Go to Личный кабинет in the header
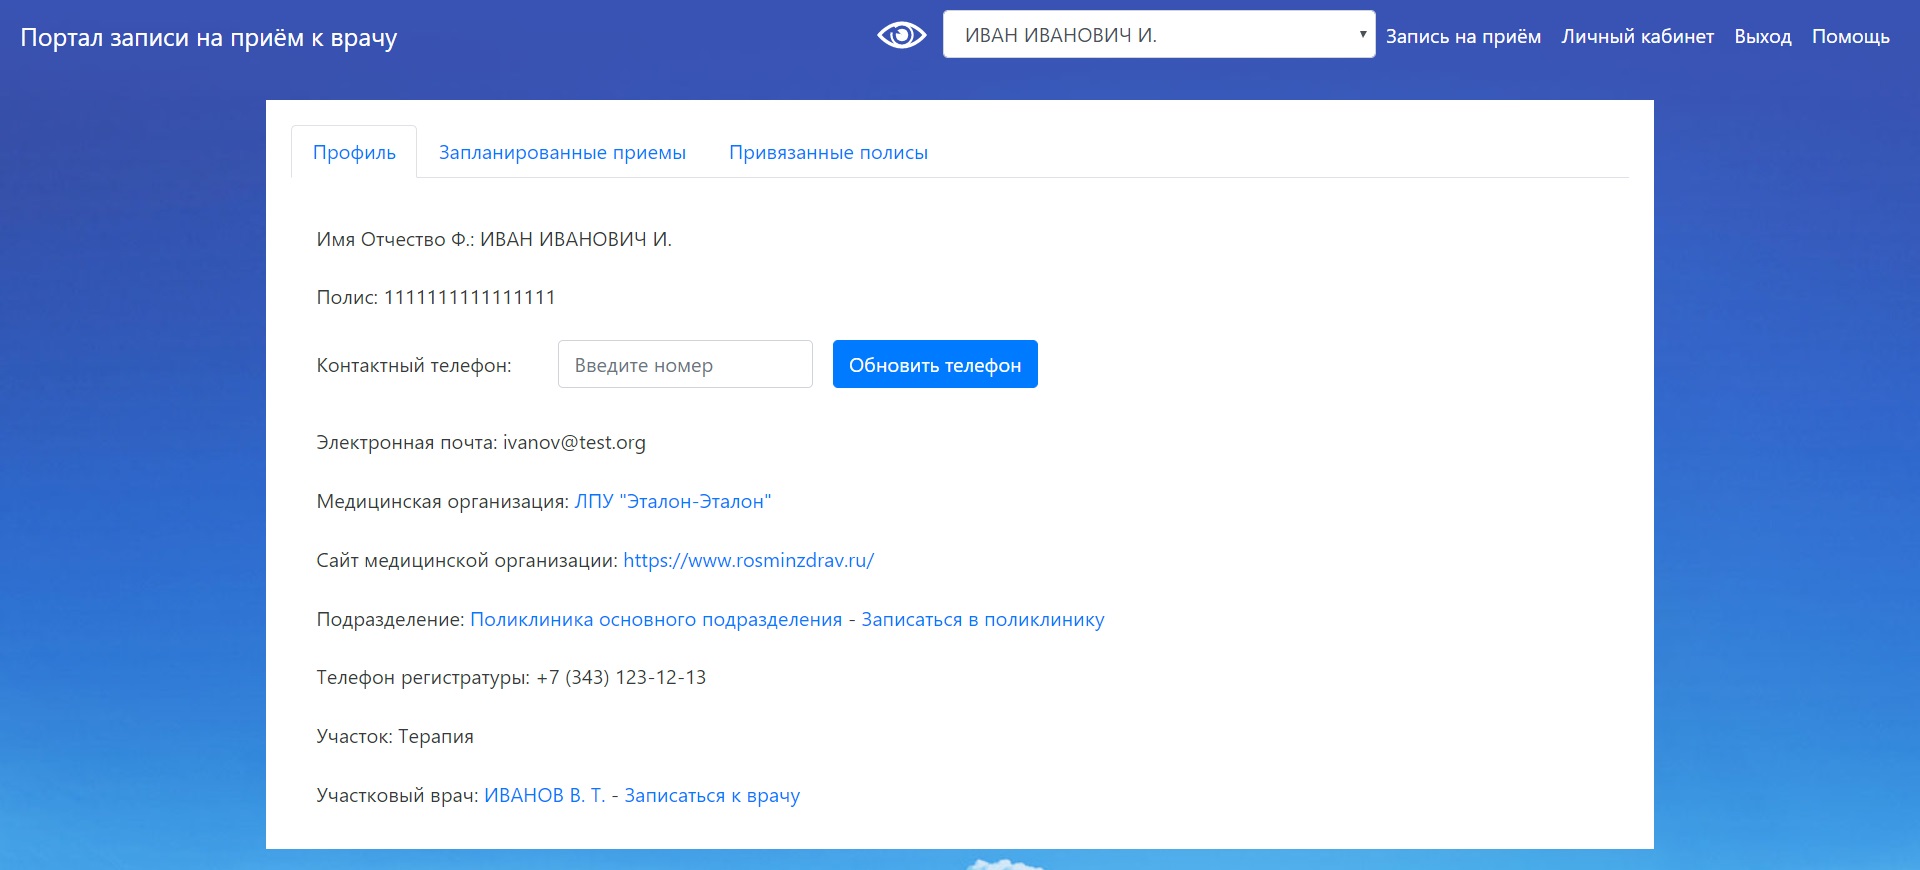The image size is (1920, 870). (x=1637, y=37)
